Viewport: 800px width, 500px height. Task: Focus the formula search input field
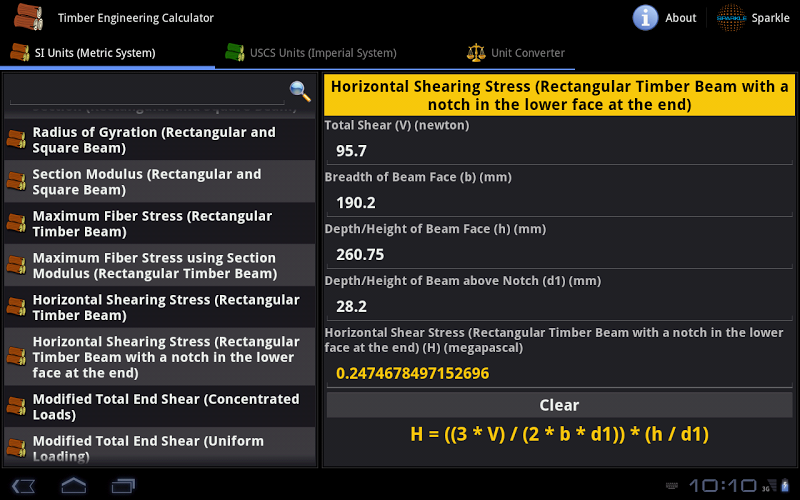pyautogui.click(x=147, y=92)
